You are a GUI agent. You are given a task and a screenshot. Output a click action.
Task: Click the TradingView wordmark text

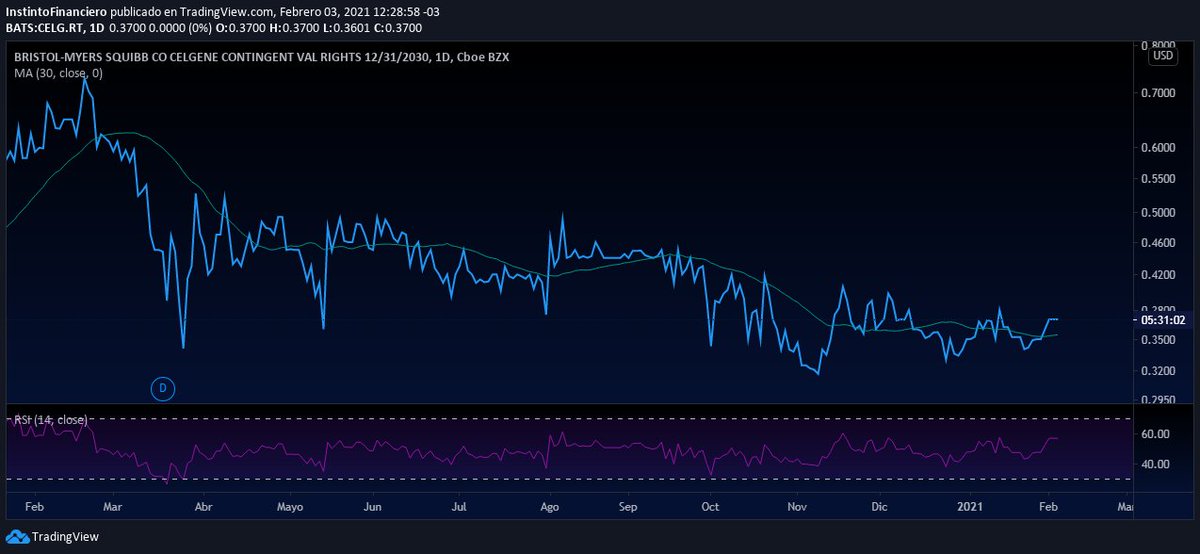coord(65,537)
